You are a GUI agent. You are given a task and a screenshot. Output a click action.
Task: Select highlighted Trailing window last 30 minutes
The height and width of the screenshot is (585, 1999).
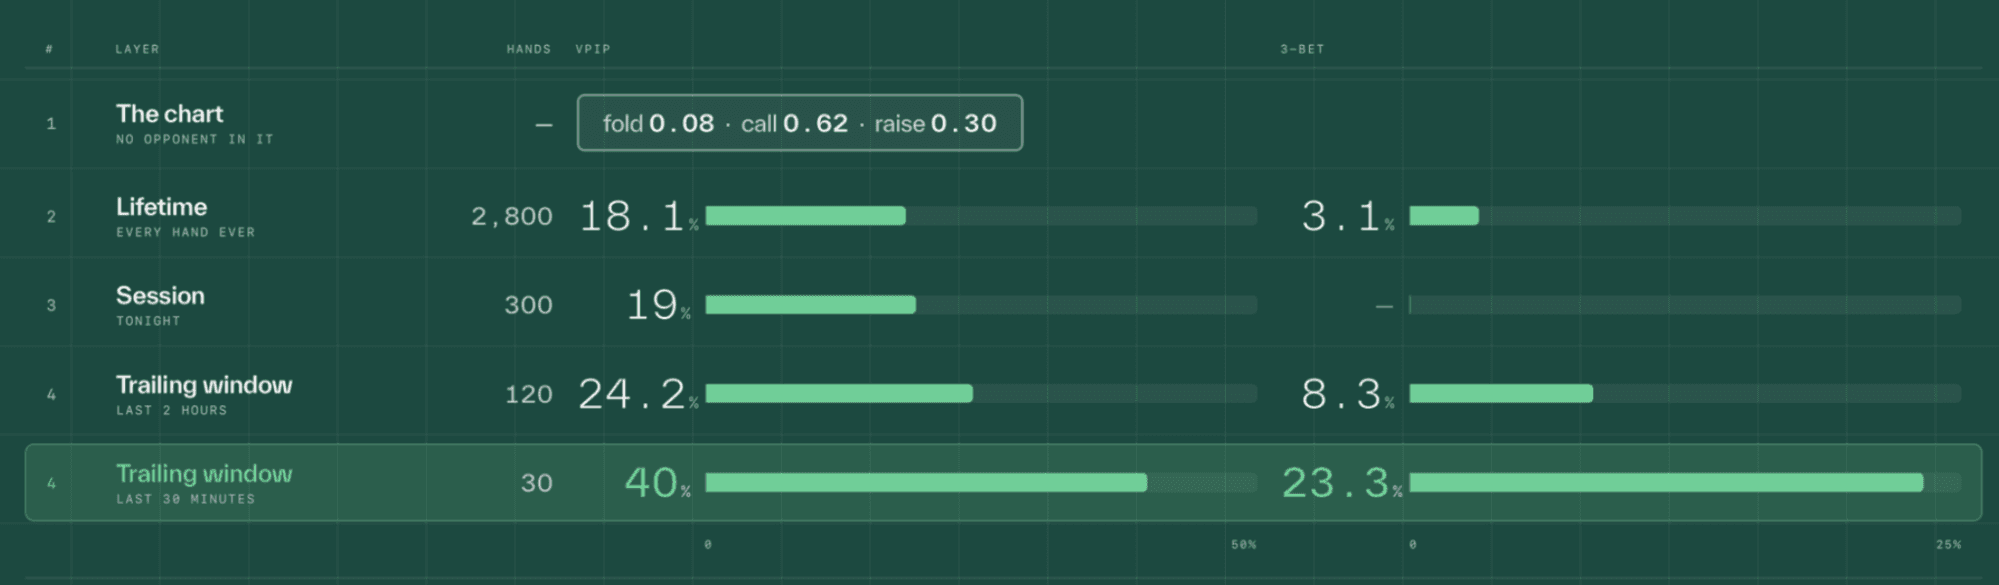tap(1003, 482)
